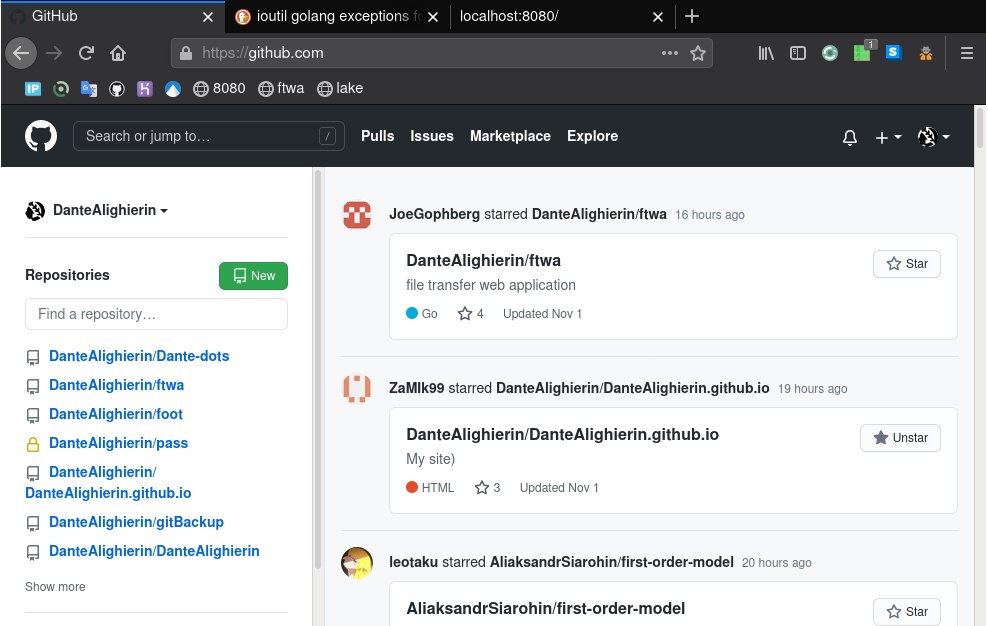Open Issues in GitHub header
Image resolution: width=988 pixels, height=626 pixels.
coord(432,136)
